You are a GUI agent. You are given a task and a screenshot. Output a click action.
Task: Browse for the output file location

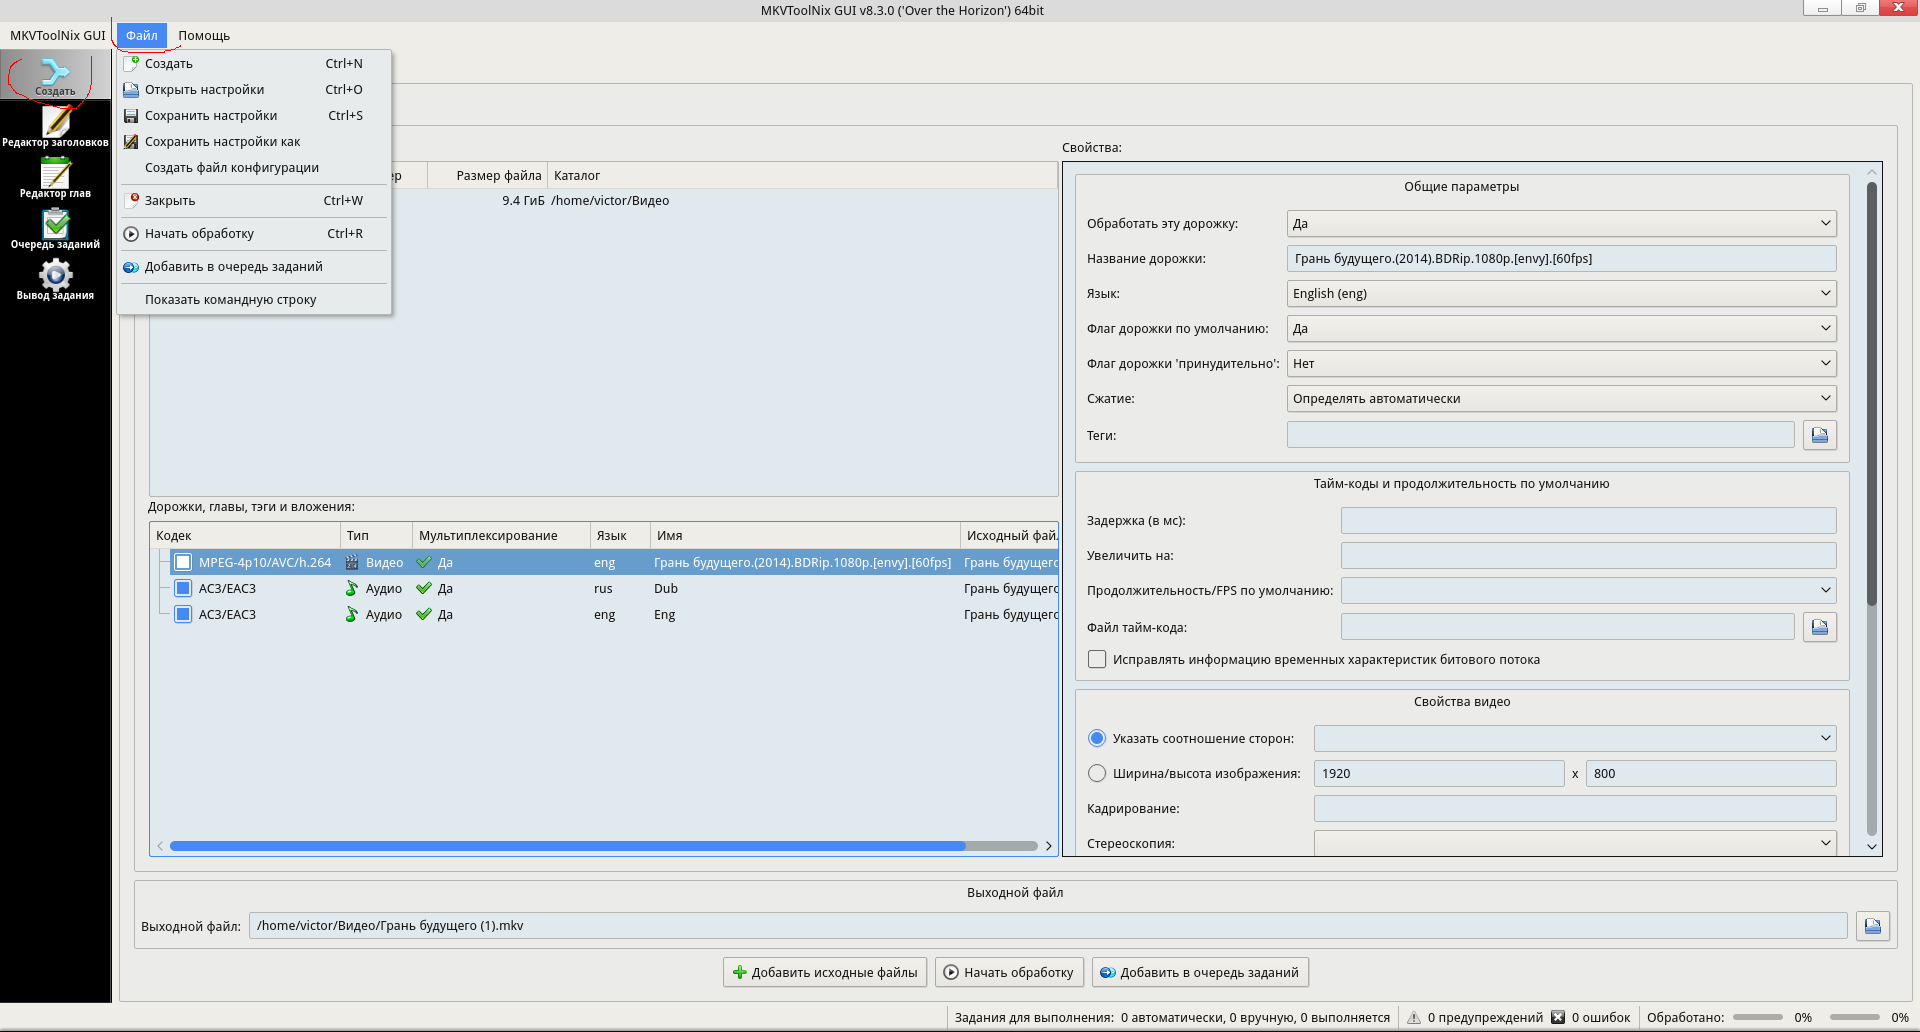point(1872,926)
